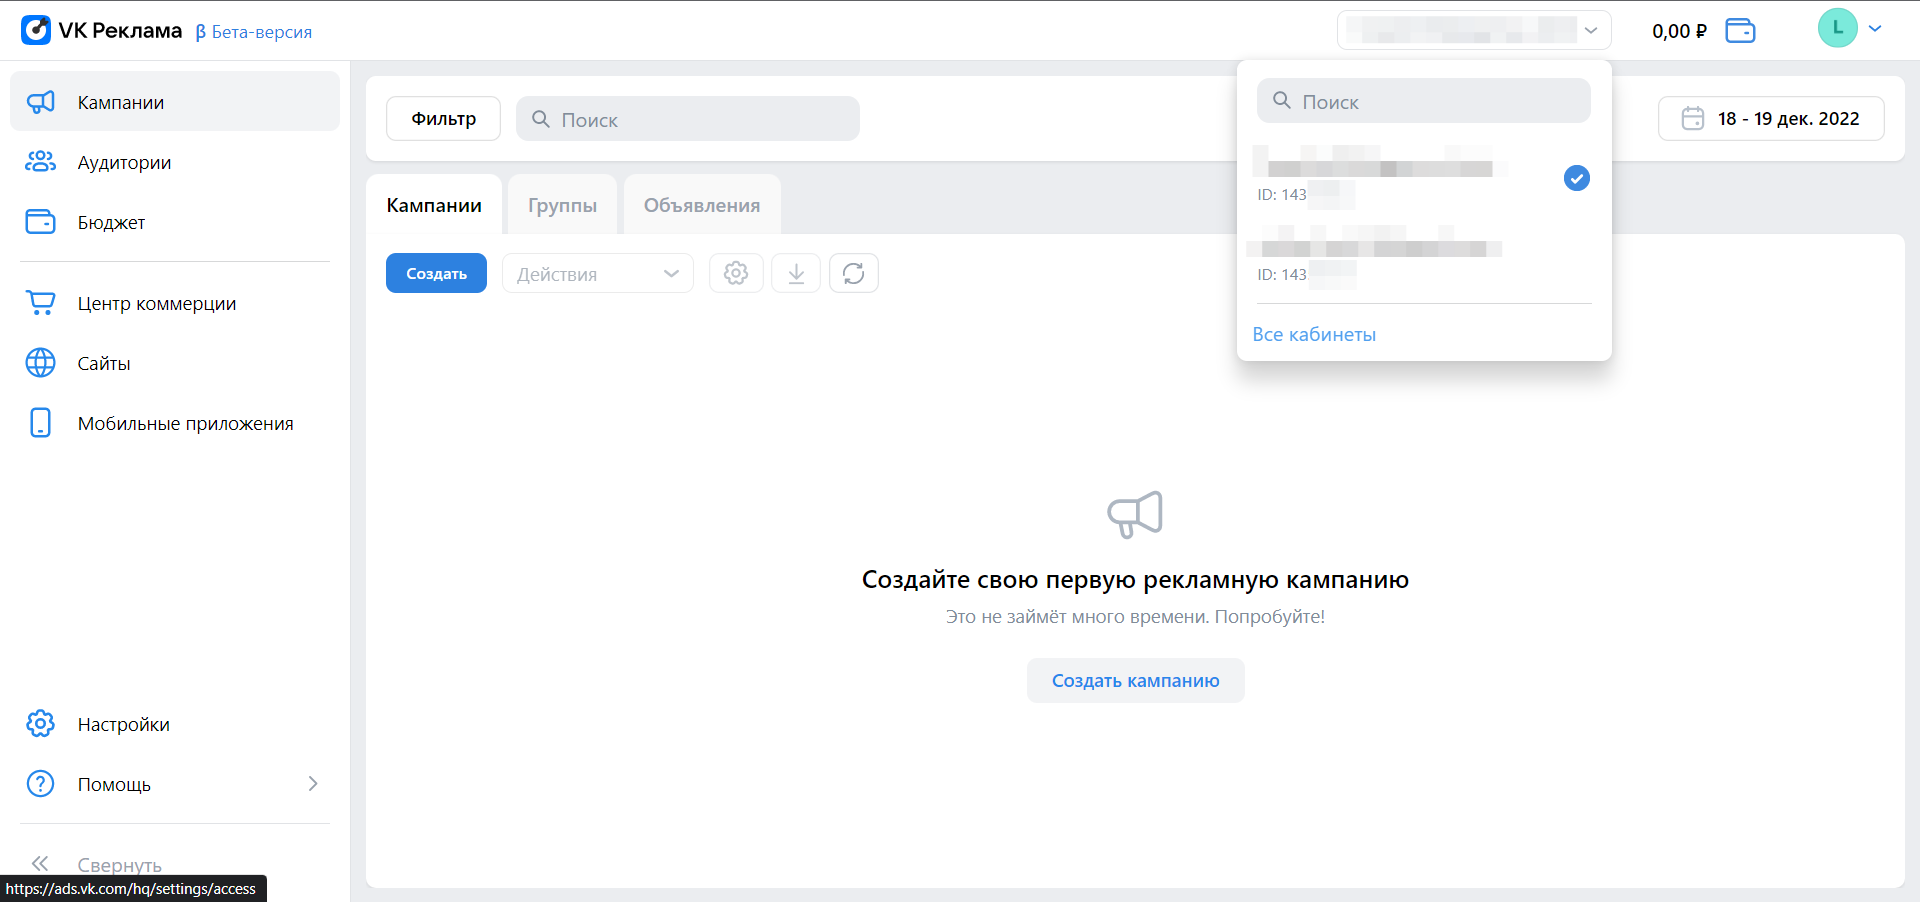The width and height of the screenshot is (1920, 902).
Task: Click the Свернуть sidebar label
Action: coord(120,865)
